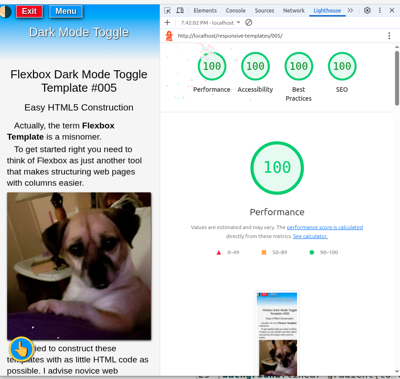Open the 'See calculator' link
This screenshot has width=400, height=379.
pyautogui.click(x=310, y=236)
